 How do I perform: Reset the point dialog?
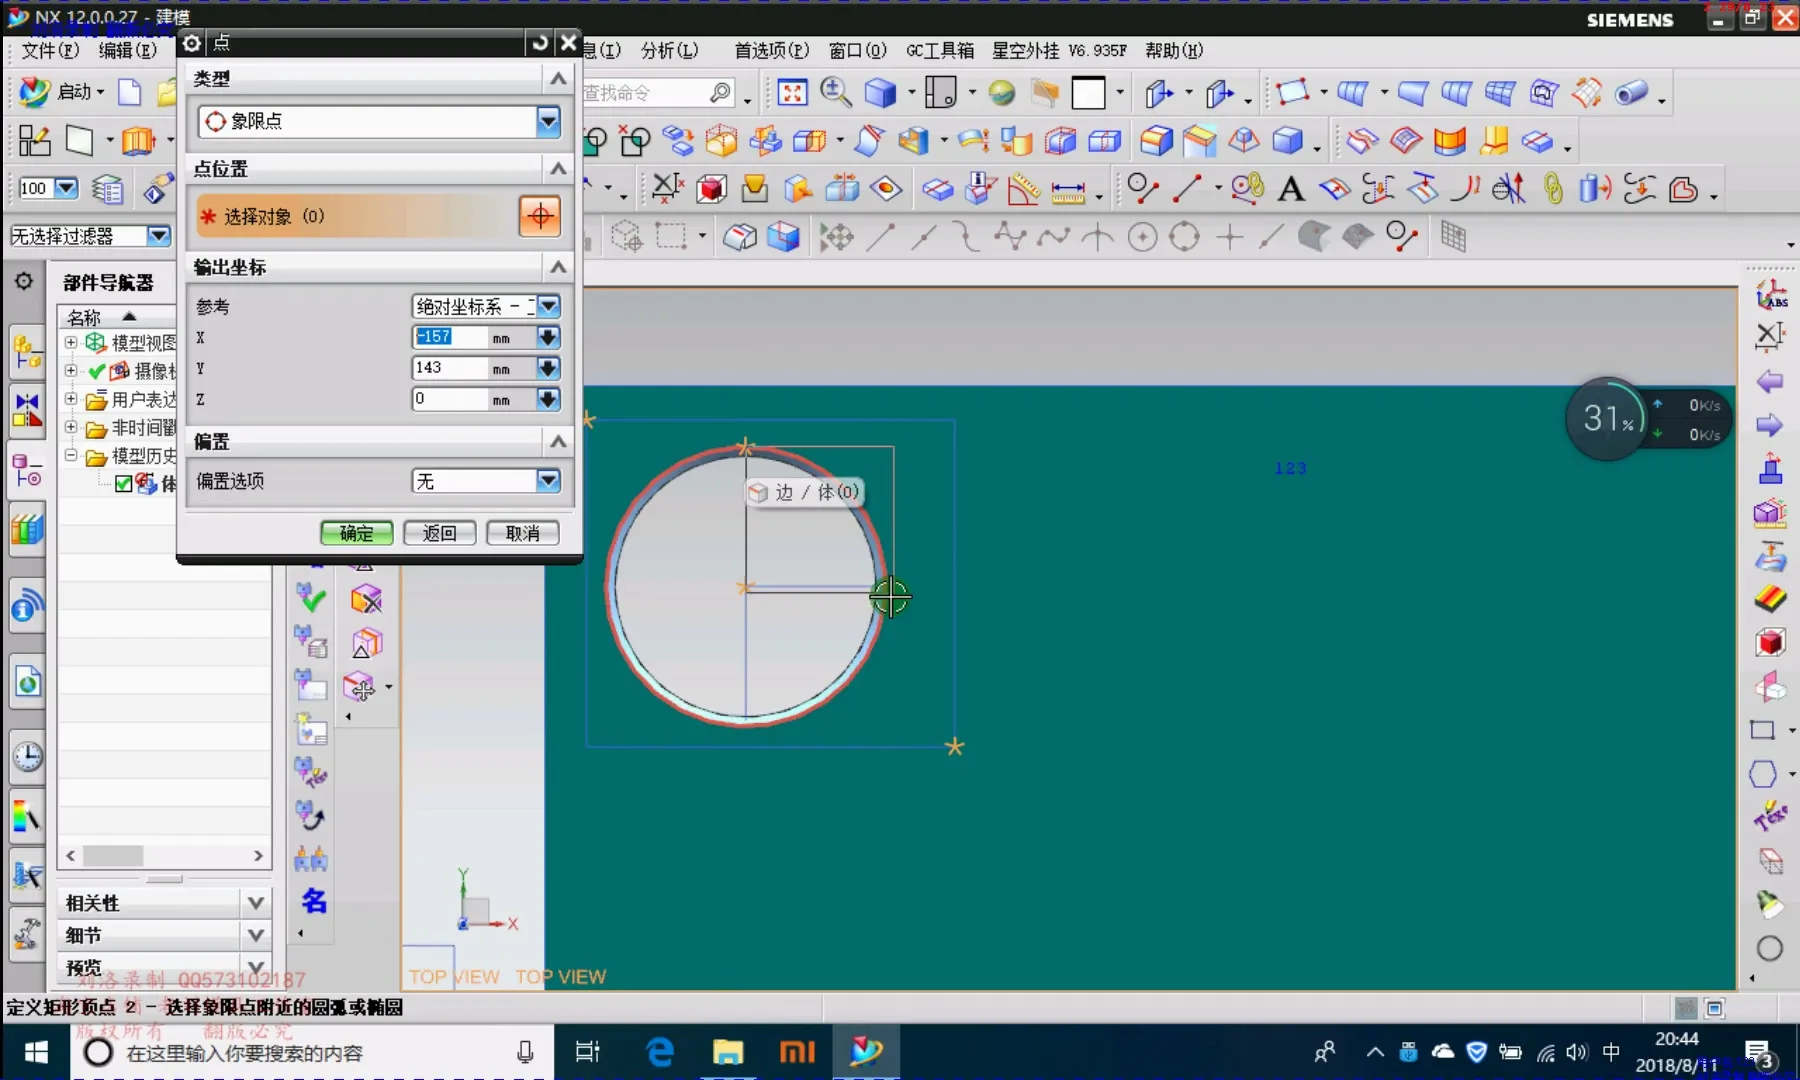pyautogui.click(x=540, y=43)
